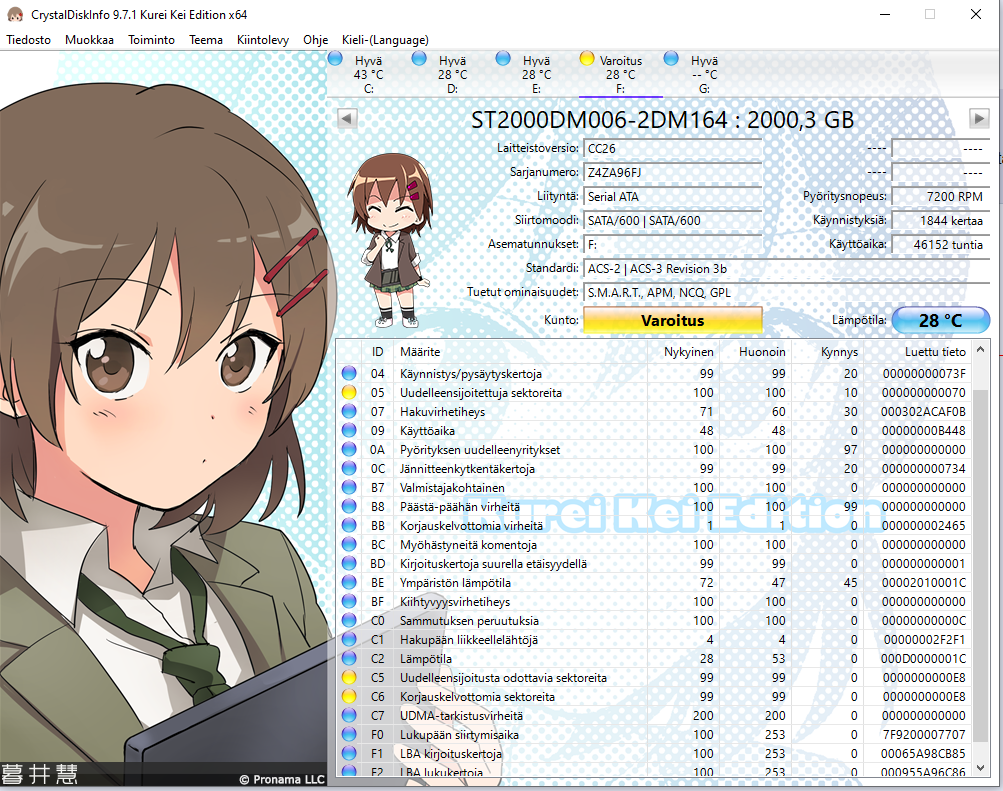Open the Ohje menu
1003x791 pixels.
(x=315, y=40)
